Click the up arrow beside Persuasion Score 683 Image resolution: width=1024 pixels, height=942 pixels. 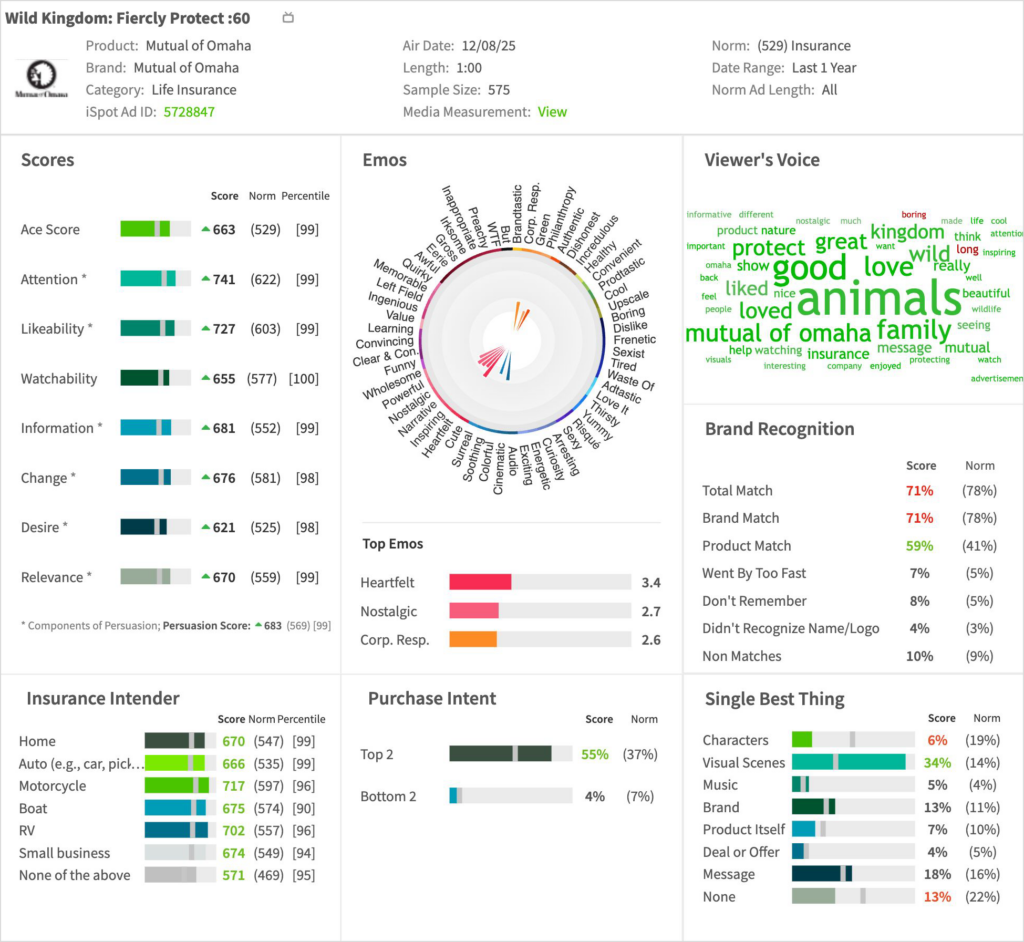click(x=259, y=625)
